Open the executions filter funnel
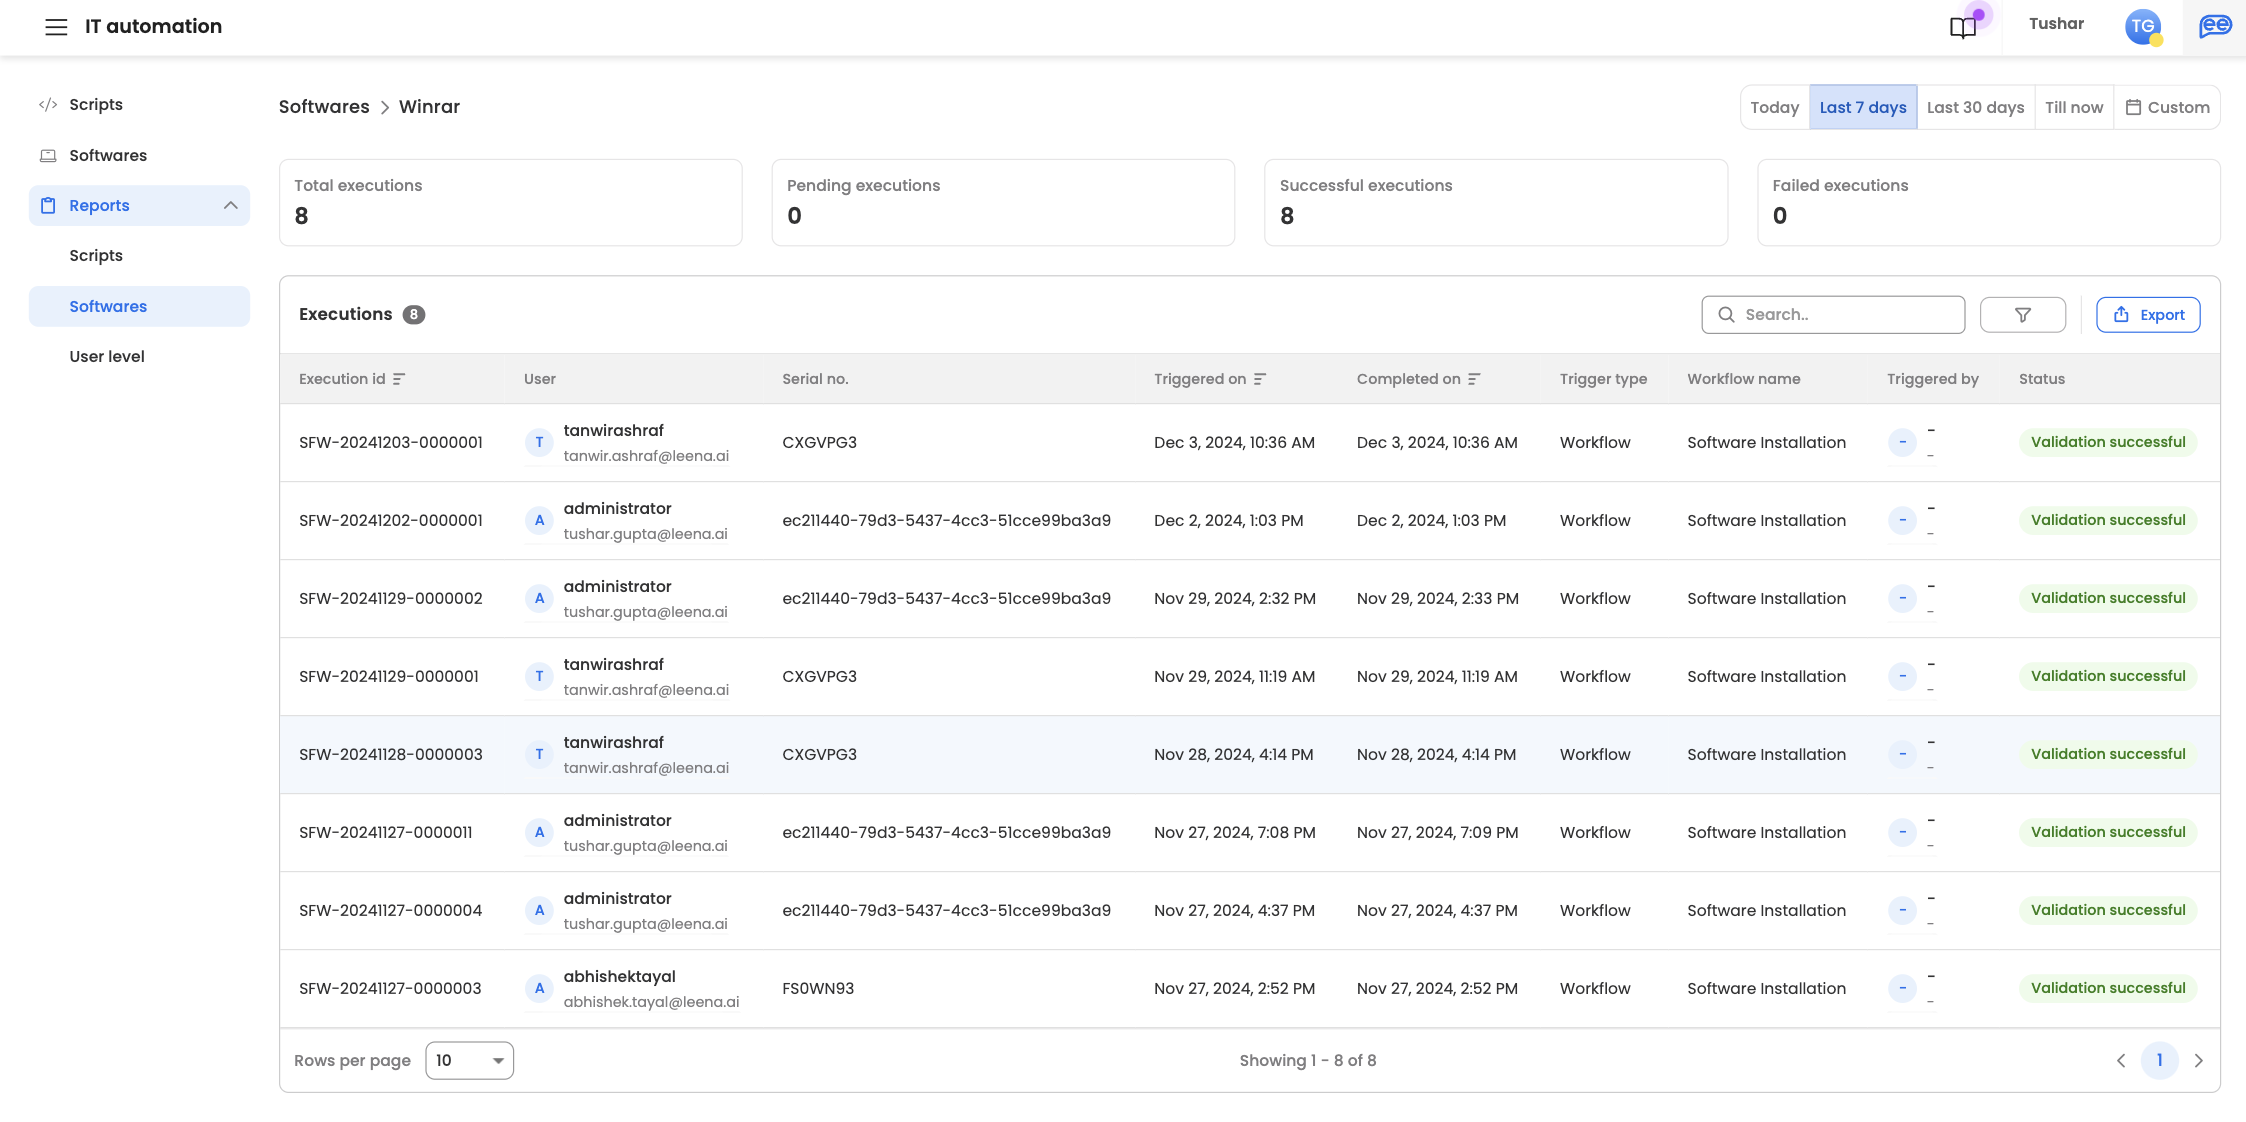The height and width of the screenshot is (1122, 2246). coord(2022,315)
